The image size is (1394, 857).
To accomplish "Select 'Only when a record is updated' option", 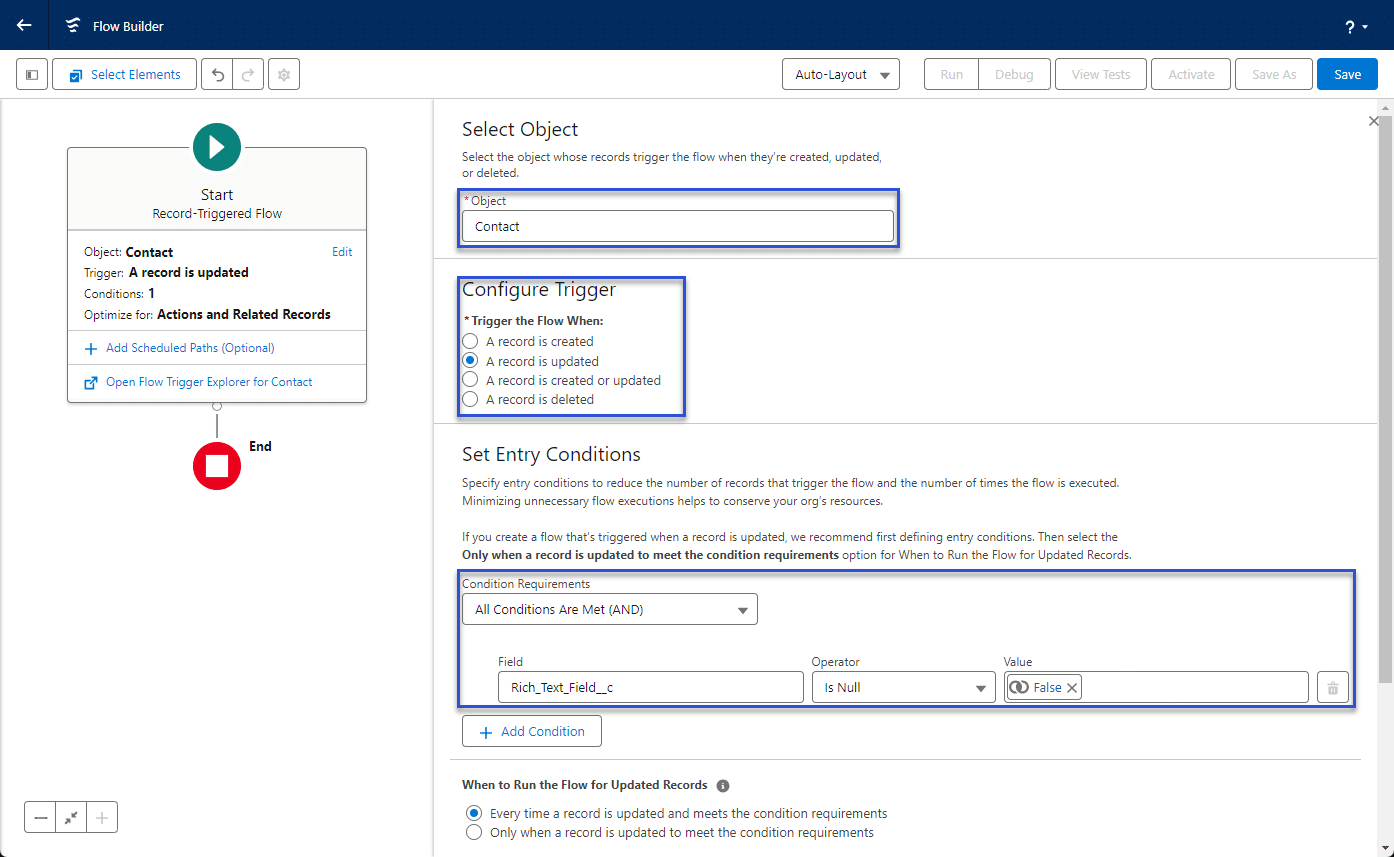I will pyautogui.click(x=474, y=833).
